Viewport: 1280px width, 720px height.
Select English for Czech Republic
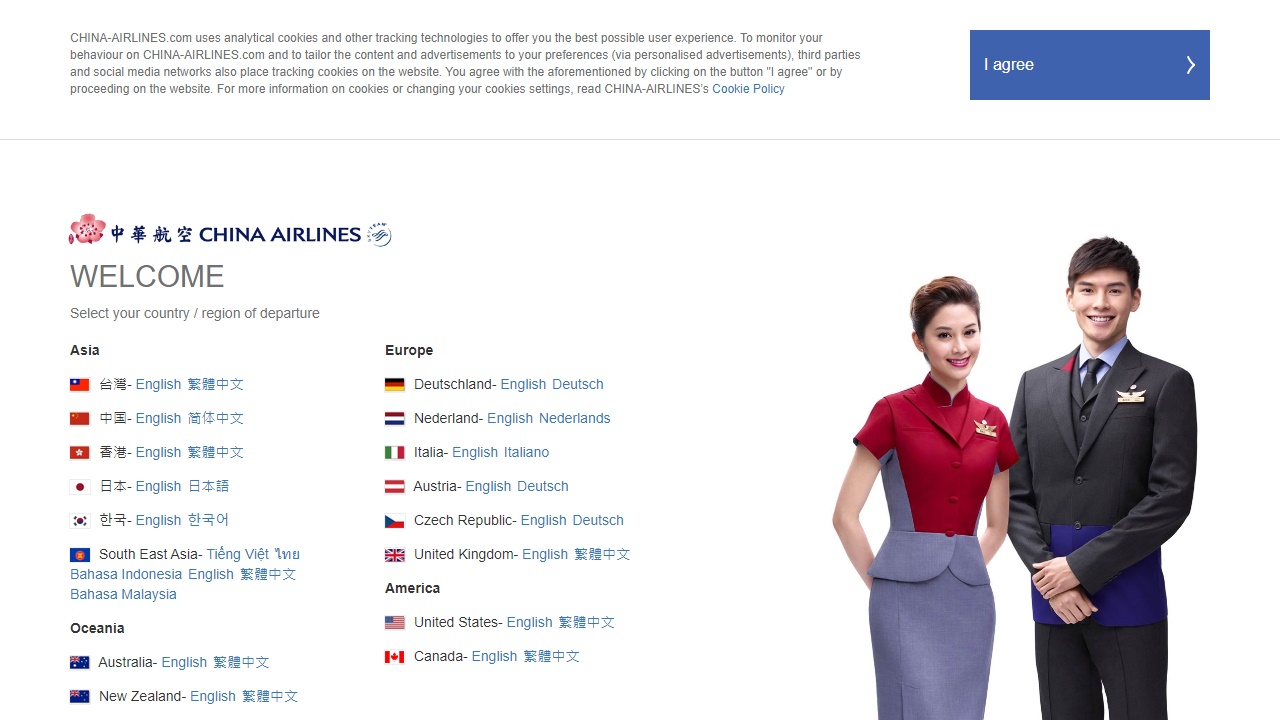(x=544, y=520)
